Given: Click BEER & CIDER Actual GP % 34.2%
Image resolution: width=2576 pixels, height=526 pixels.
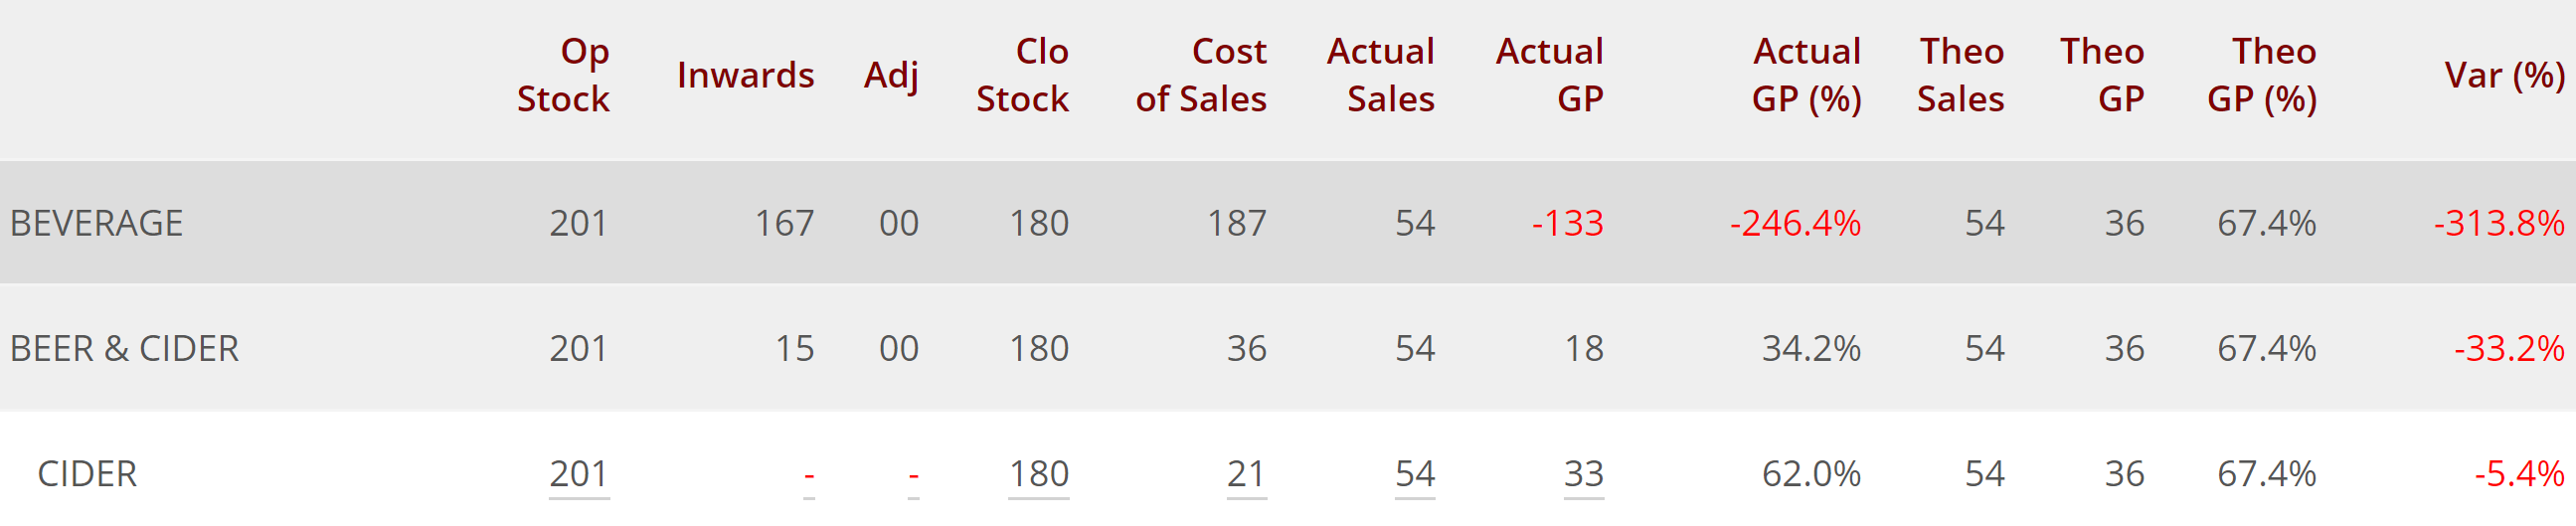Looking at the screenshot, I should (1810, 348).
